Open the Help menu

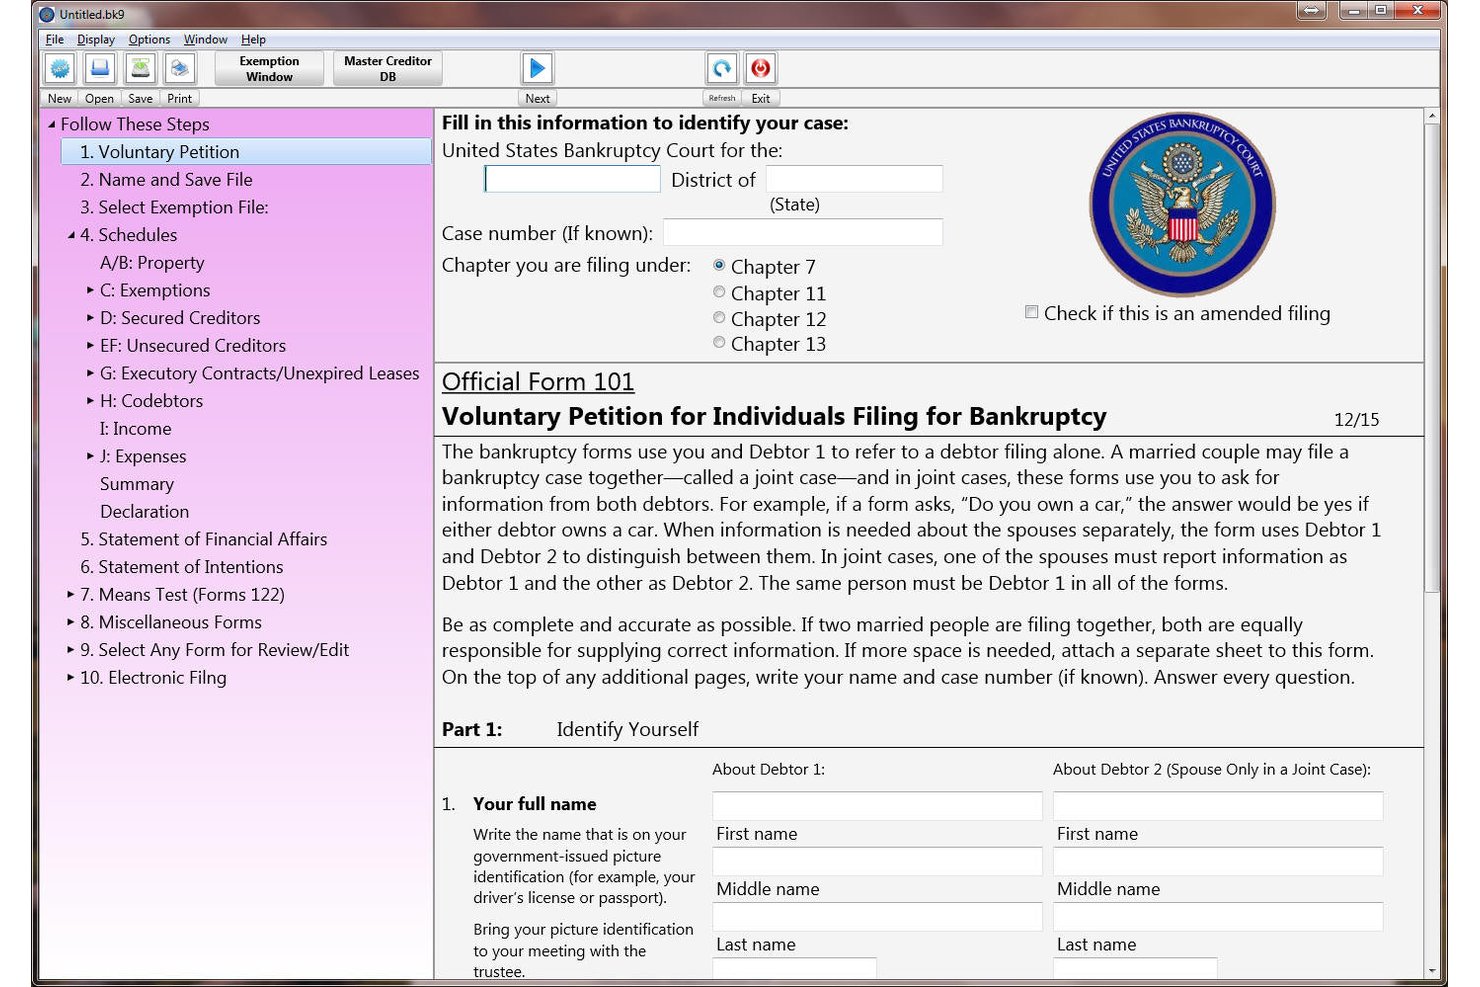[x=253, y=39]
